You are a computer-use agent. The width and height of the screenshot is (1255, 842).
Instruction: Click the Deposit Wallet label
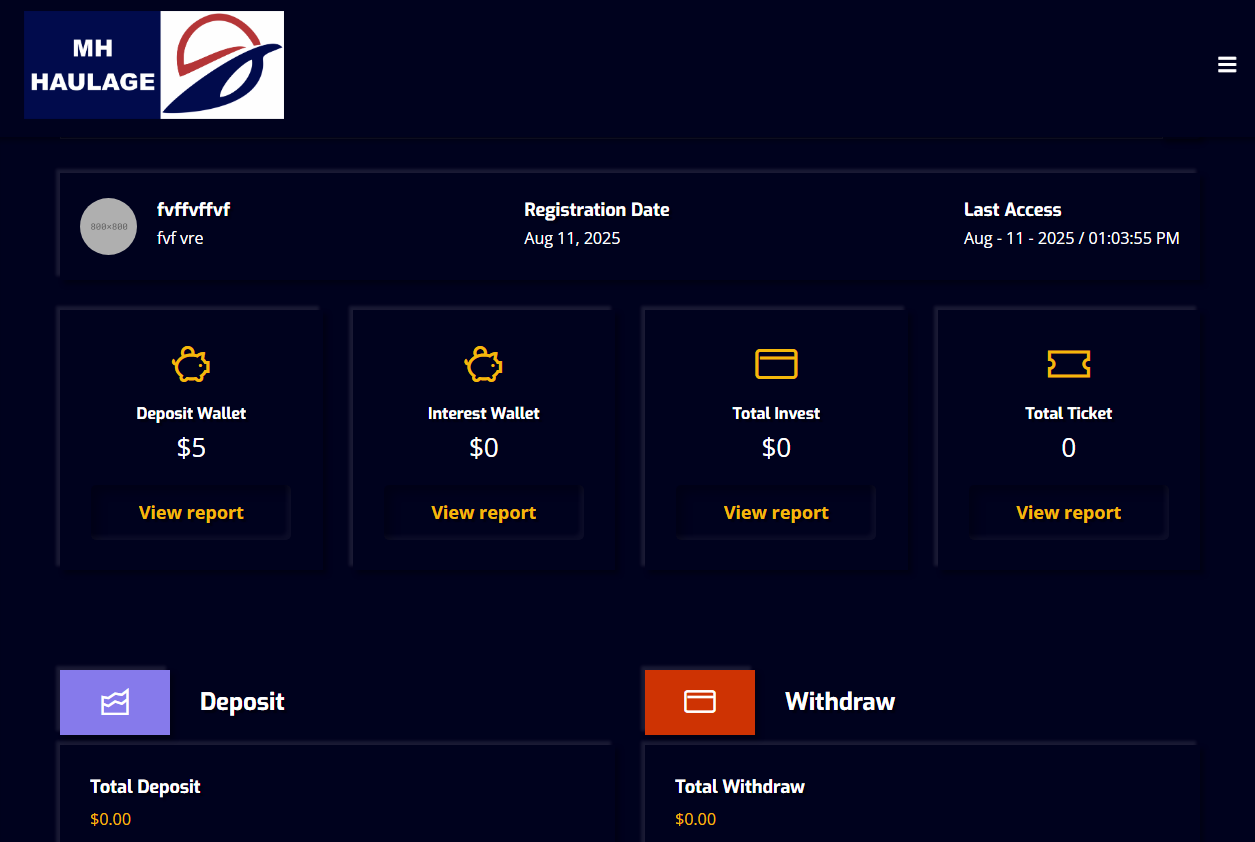(191, 413)
